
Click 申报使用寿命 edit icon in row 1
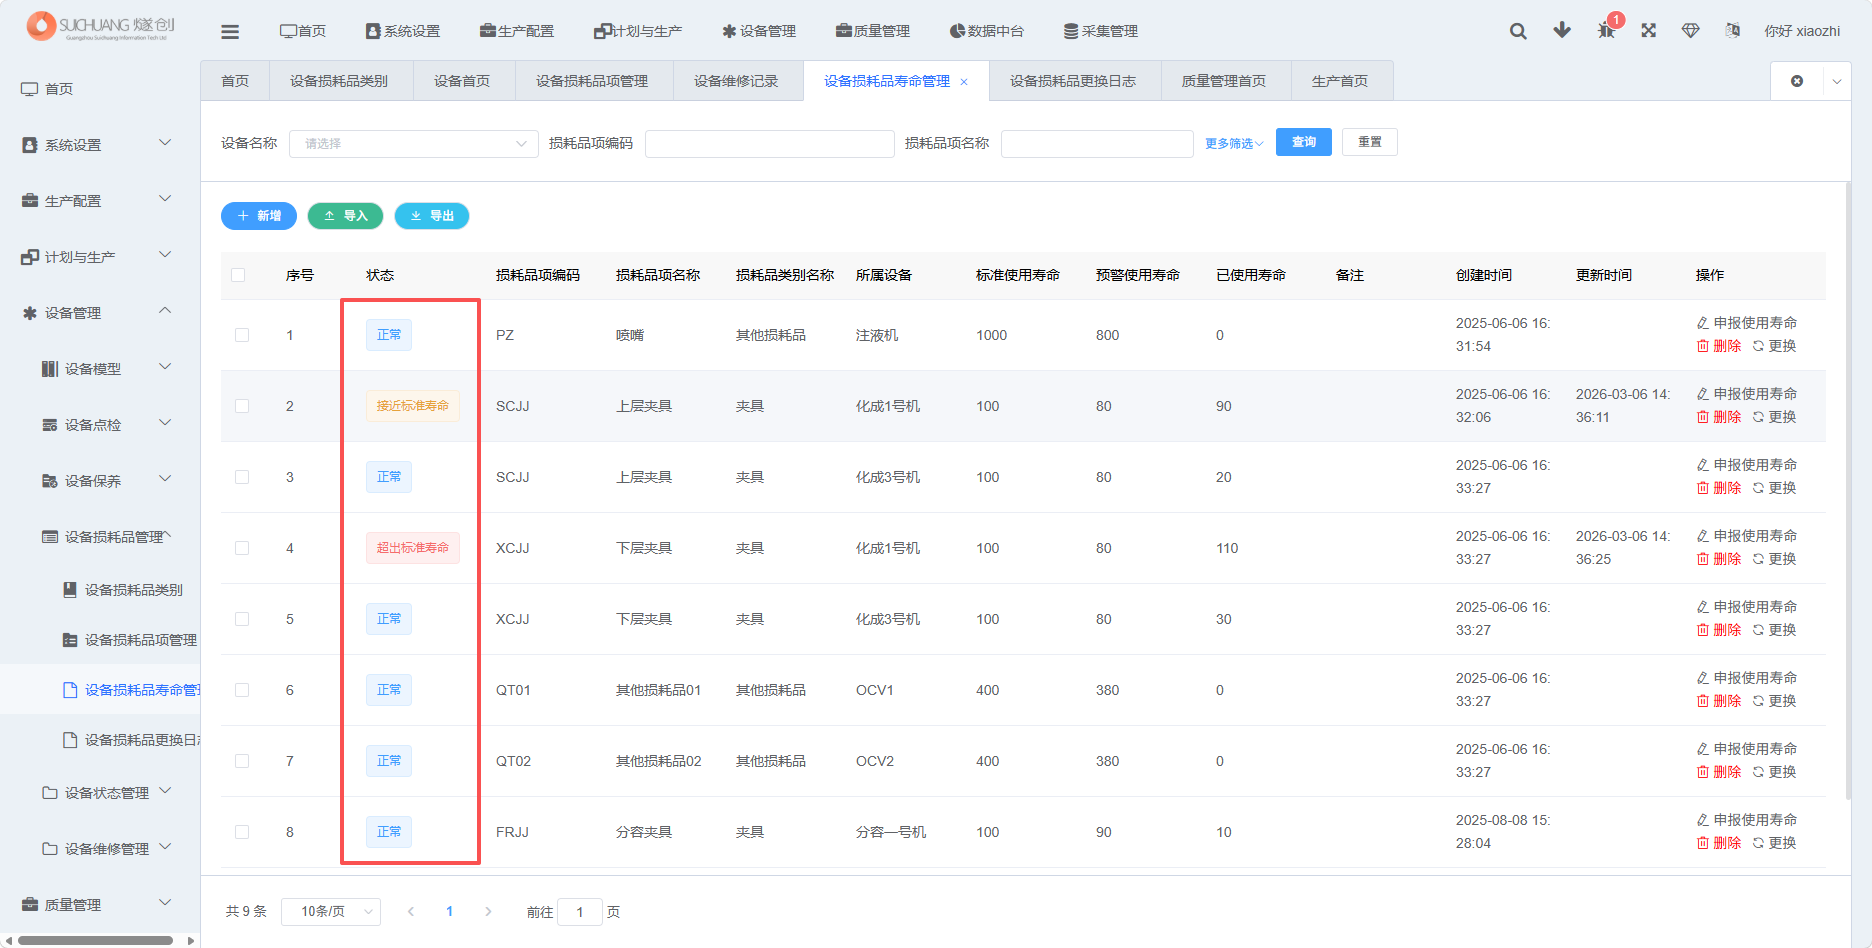pos(1703,323)
